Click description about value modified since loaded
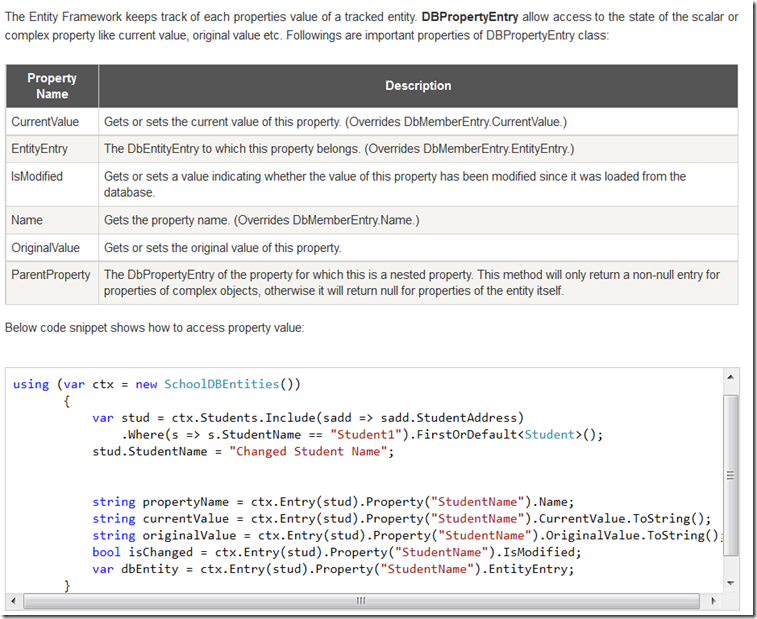 pyautogui.click(x=394, y=184)
